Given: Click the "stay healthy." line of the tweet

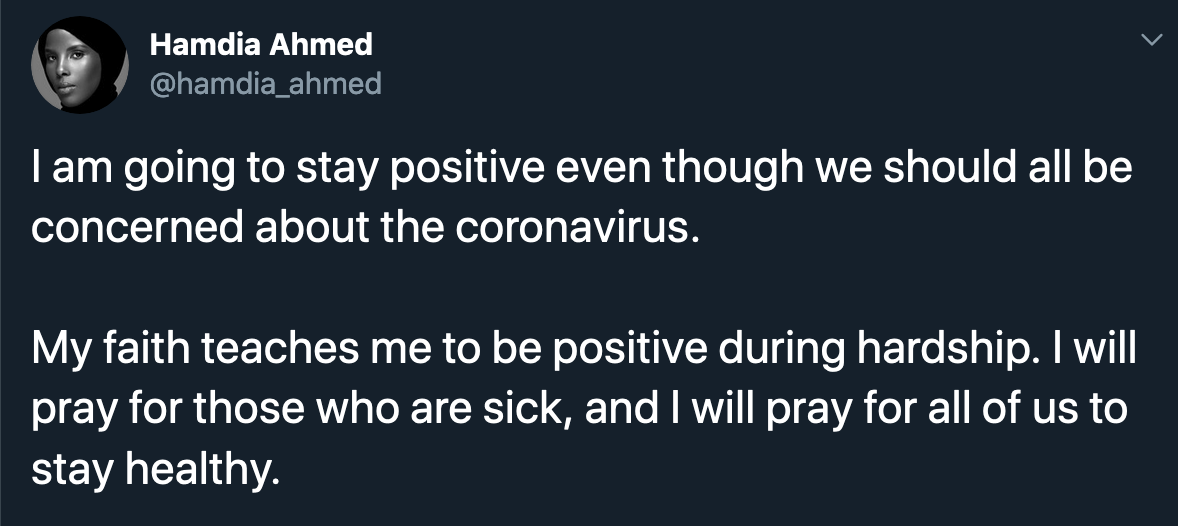Looking at the screenshot, I should [151, 468].
